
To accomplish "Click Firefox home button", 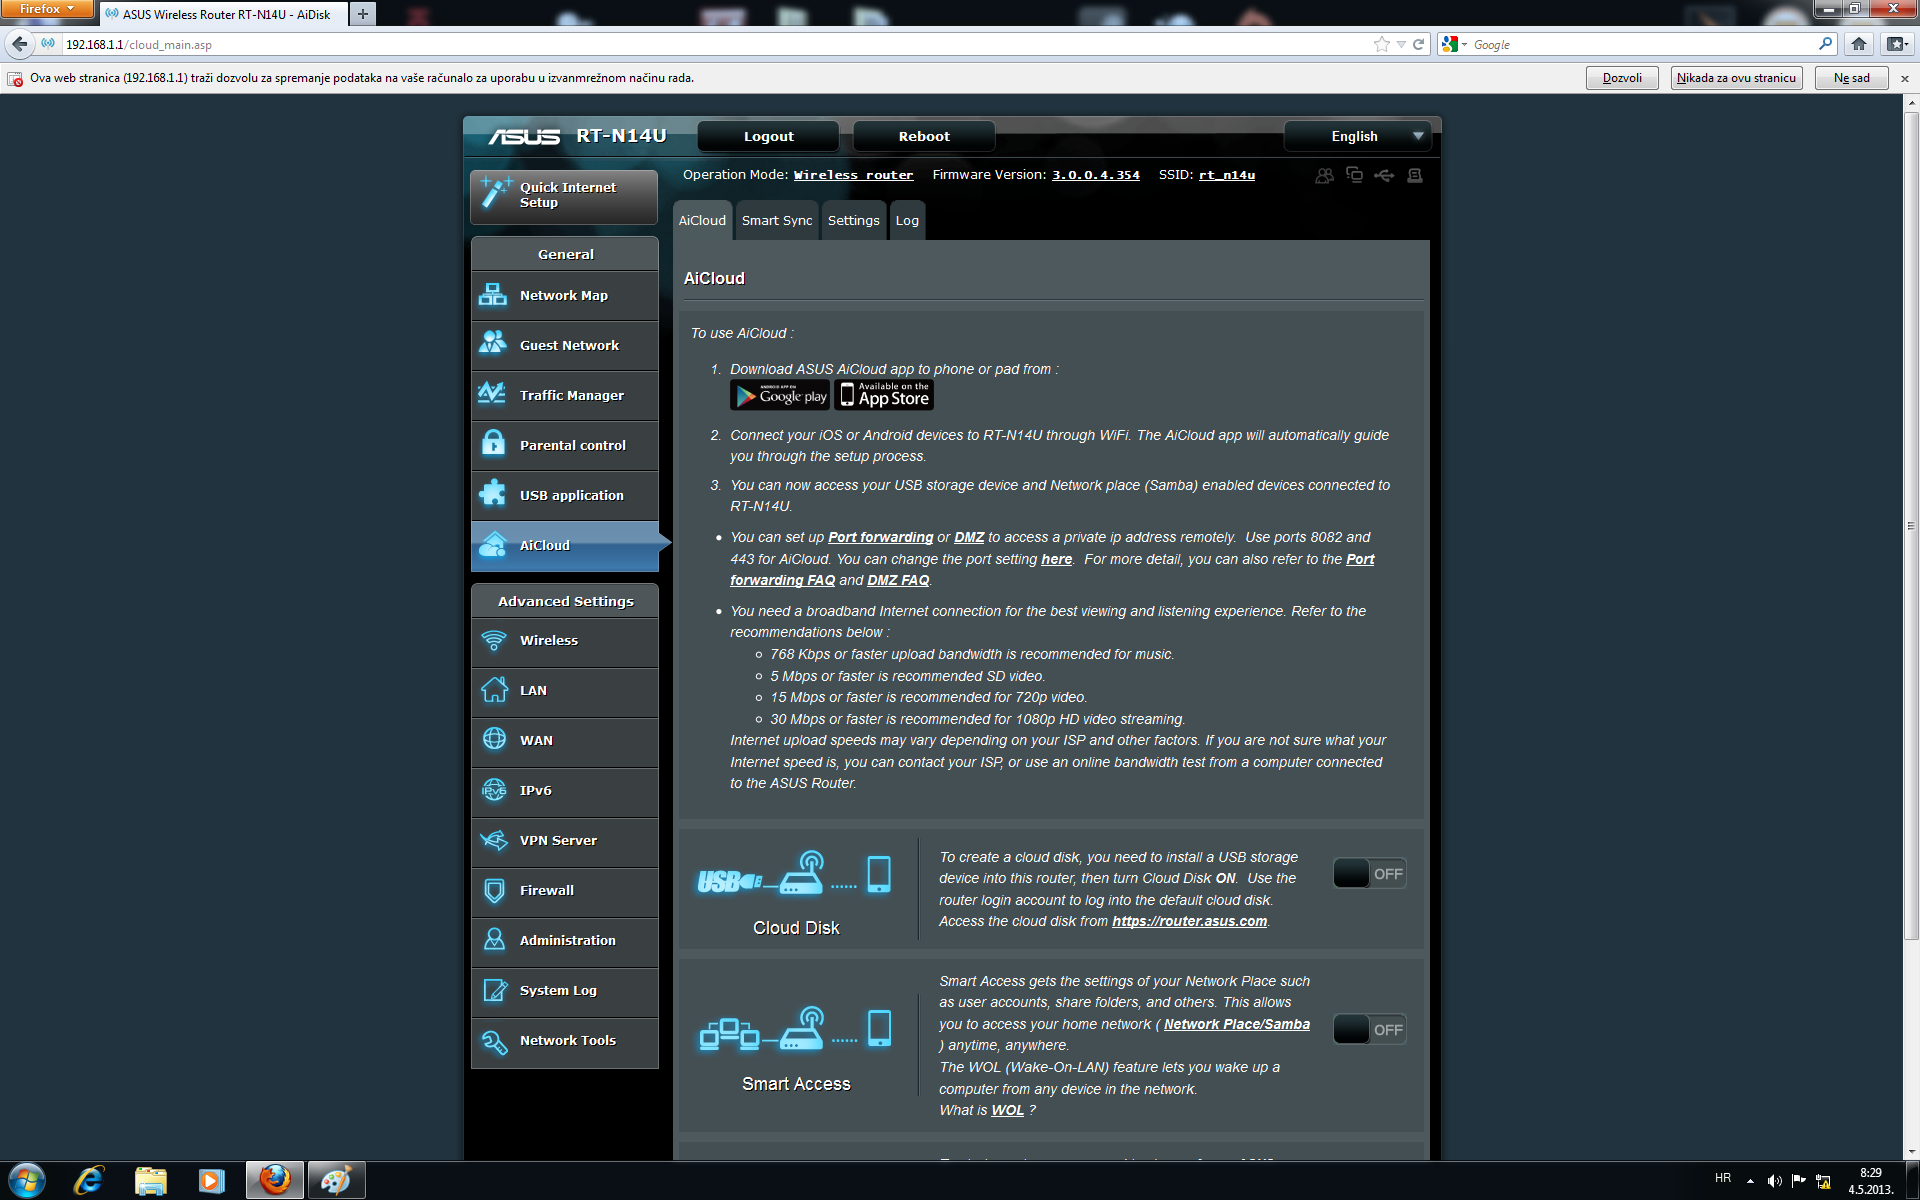I will (x=1858, y=44).
